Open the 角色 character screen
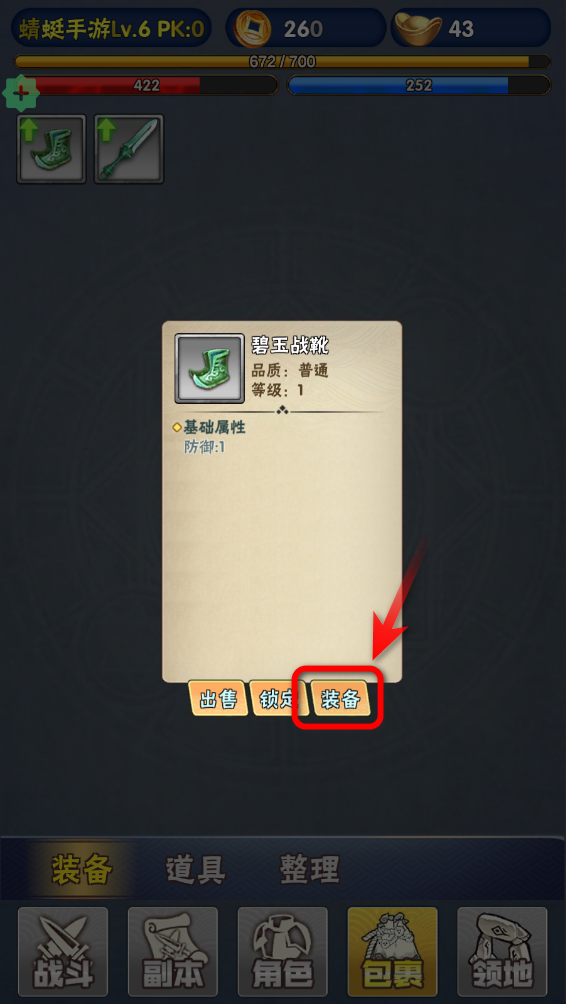Viewport: 566px width, 1004px height. 282,950
